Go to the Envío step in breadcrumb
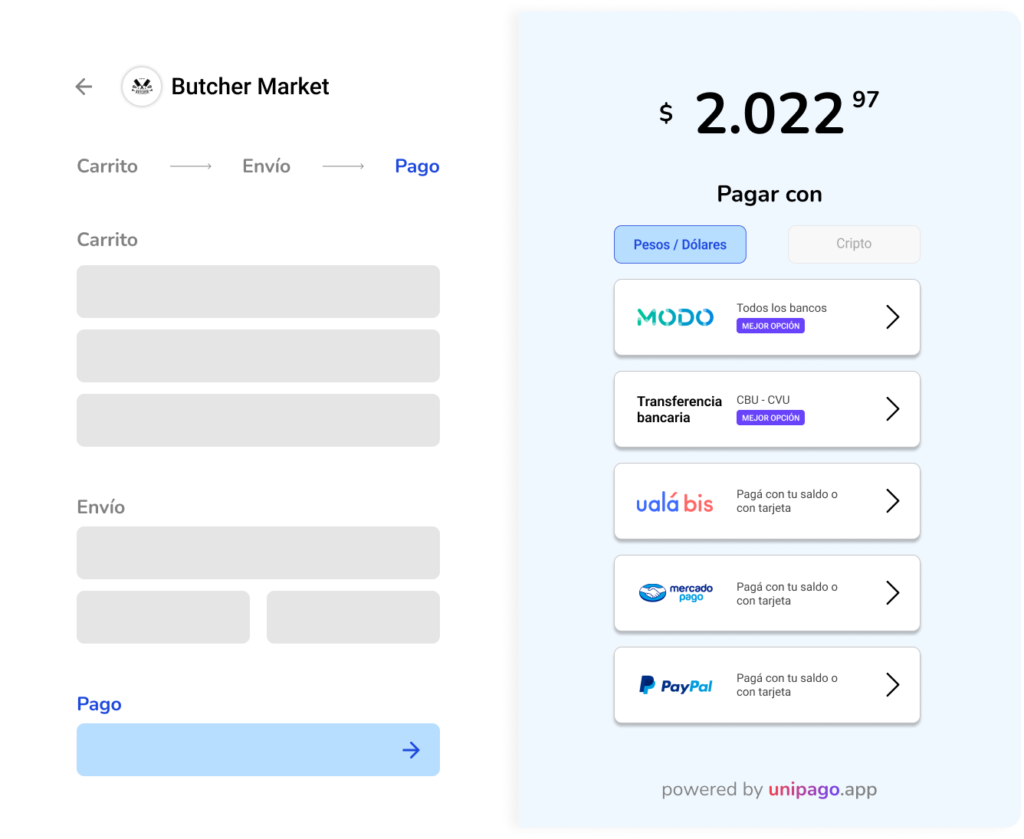Screen dimensions: 1024x839 click(x=266, y=166)
